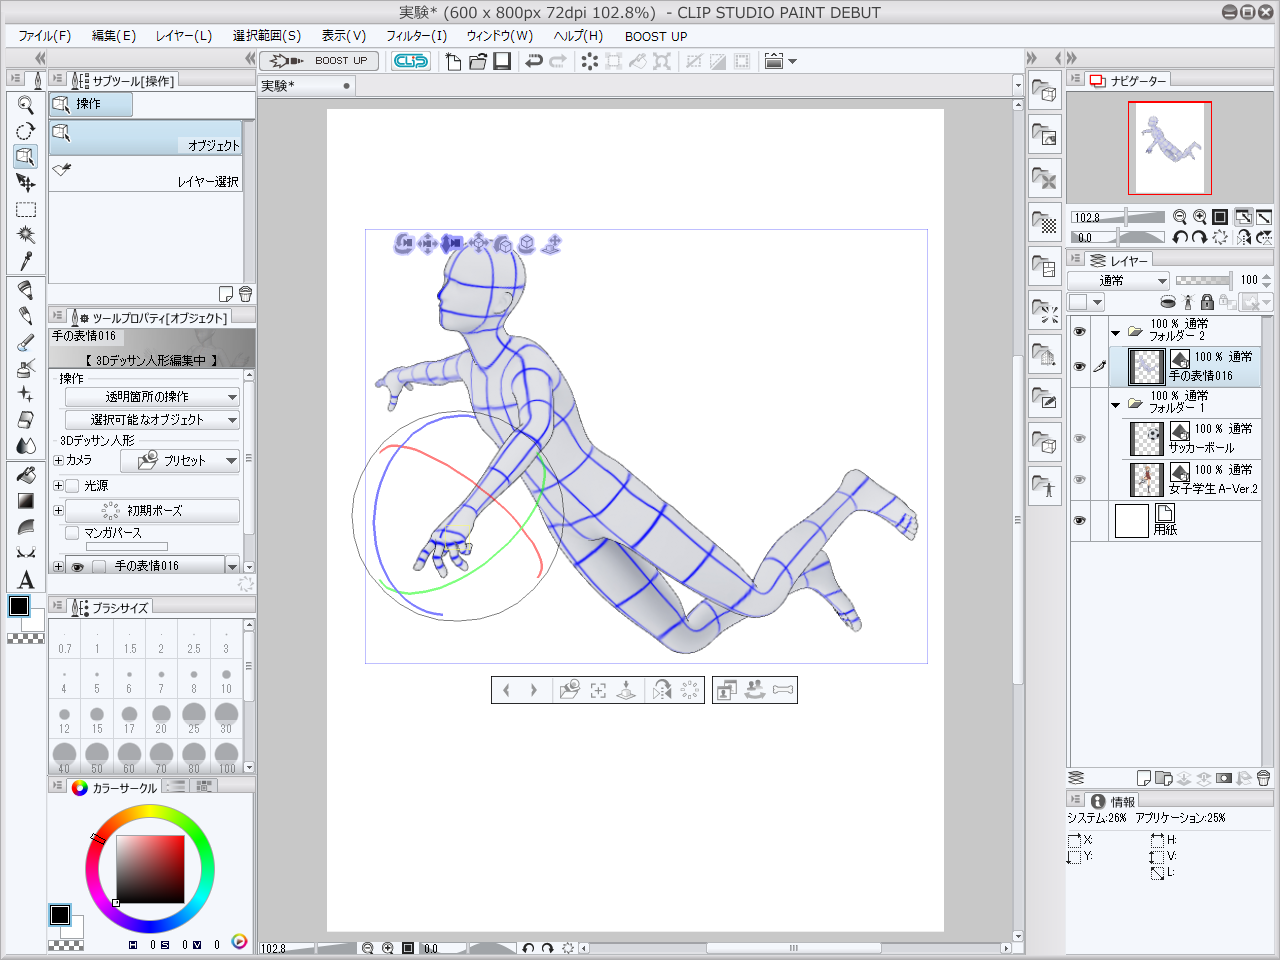Delete the layer with the trash icon
Screen dimensions: 1280x960
[1263, 778]
